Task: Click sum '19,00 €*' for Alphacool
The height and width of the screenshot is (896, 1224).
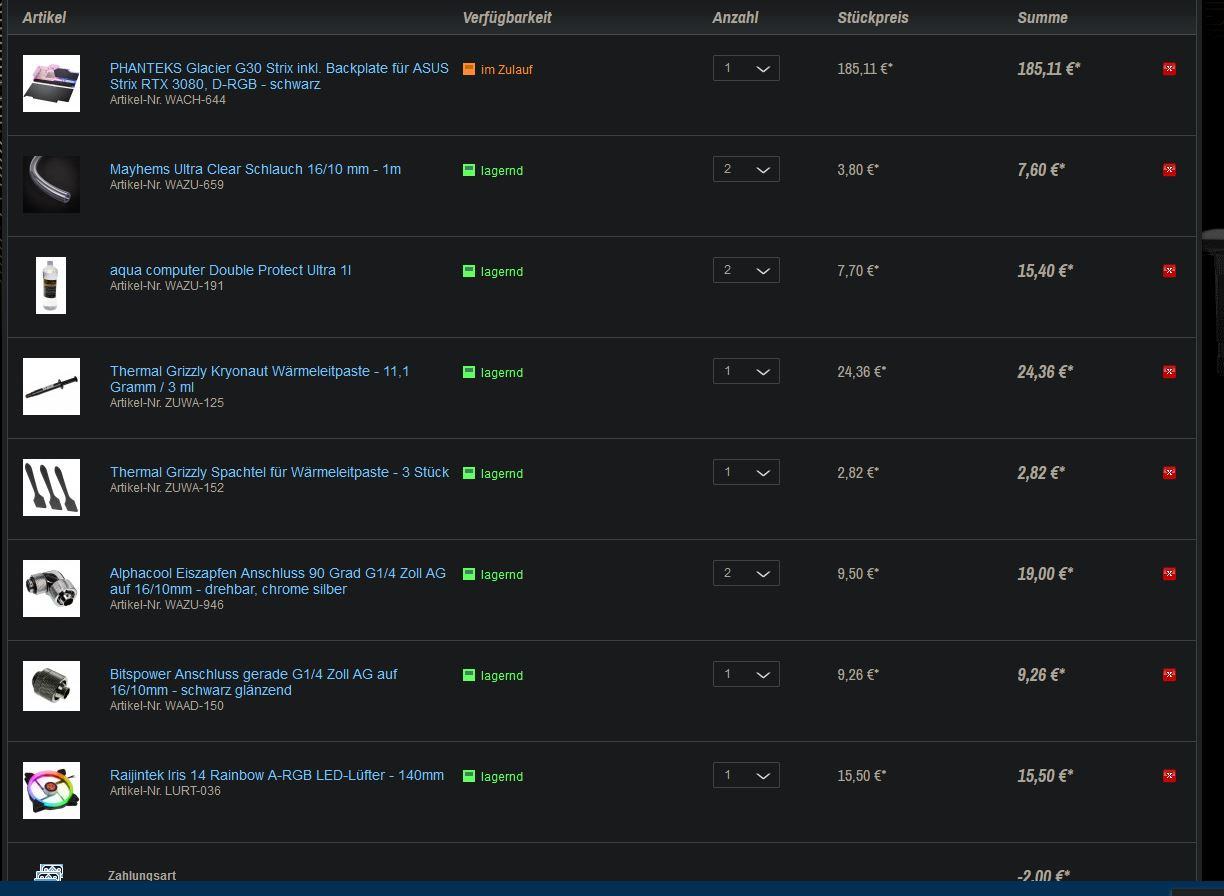Action: click(1045, 574)
